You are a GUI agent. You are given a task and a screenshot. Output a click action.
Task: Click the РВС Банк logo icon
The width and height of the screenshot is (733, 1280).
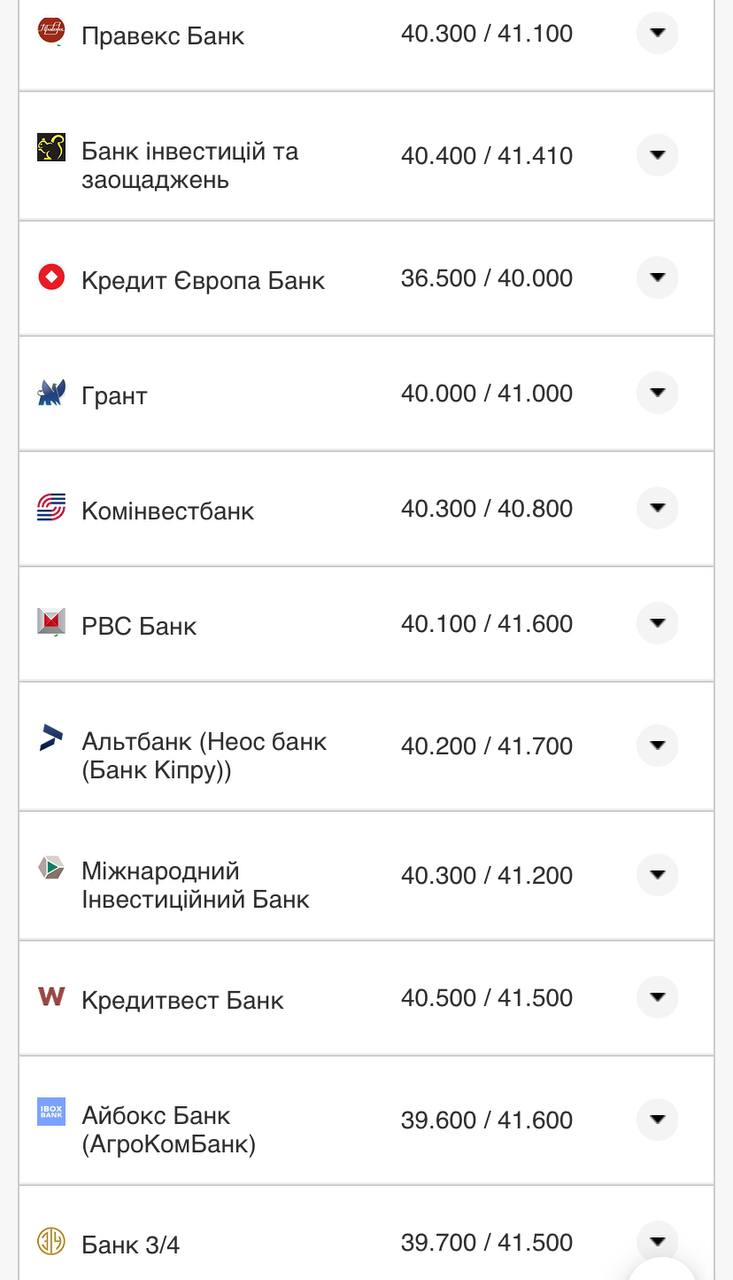tap(51, 622)
